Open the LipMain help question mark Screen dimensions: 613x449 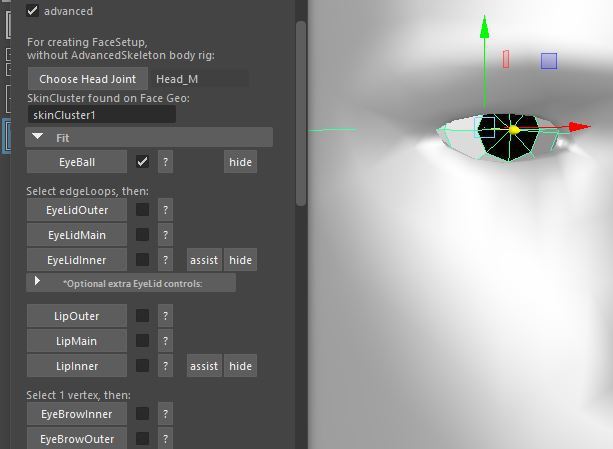pos(165,341)
